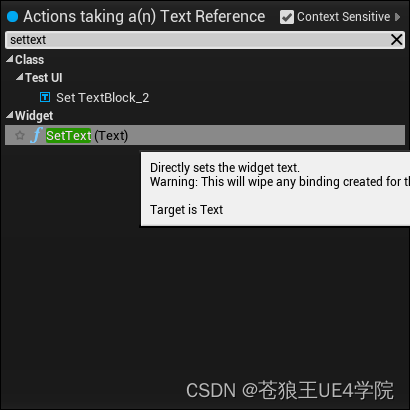The height and width of the screenshot is (410, 410).
Task: Click the Class category label
Action: (x=29, y=60)
